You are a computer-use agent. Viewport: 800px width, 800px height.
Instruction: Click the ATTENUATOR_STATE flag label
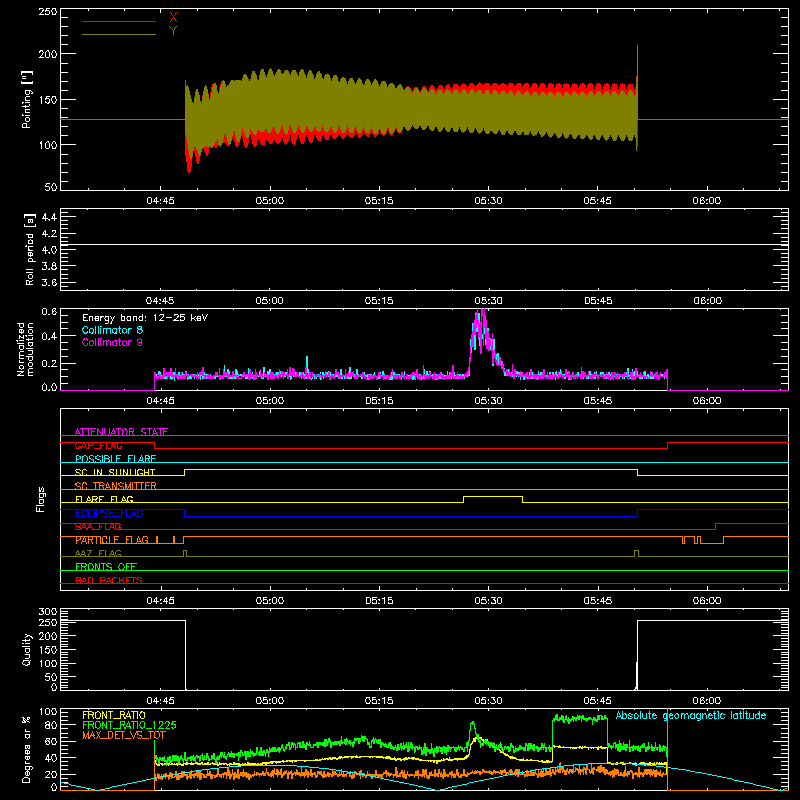point(121,432)
